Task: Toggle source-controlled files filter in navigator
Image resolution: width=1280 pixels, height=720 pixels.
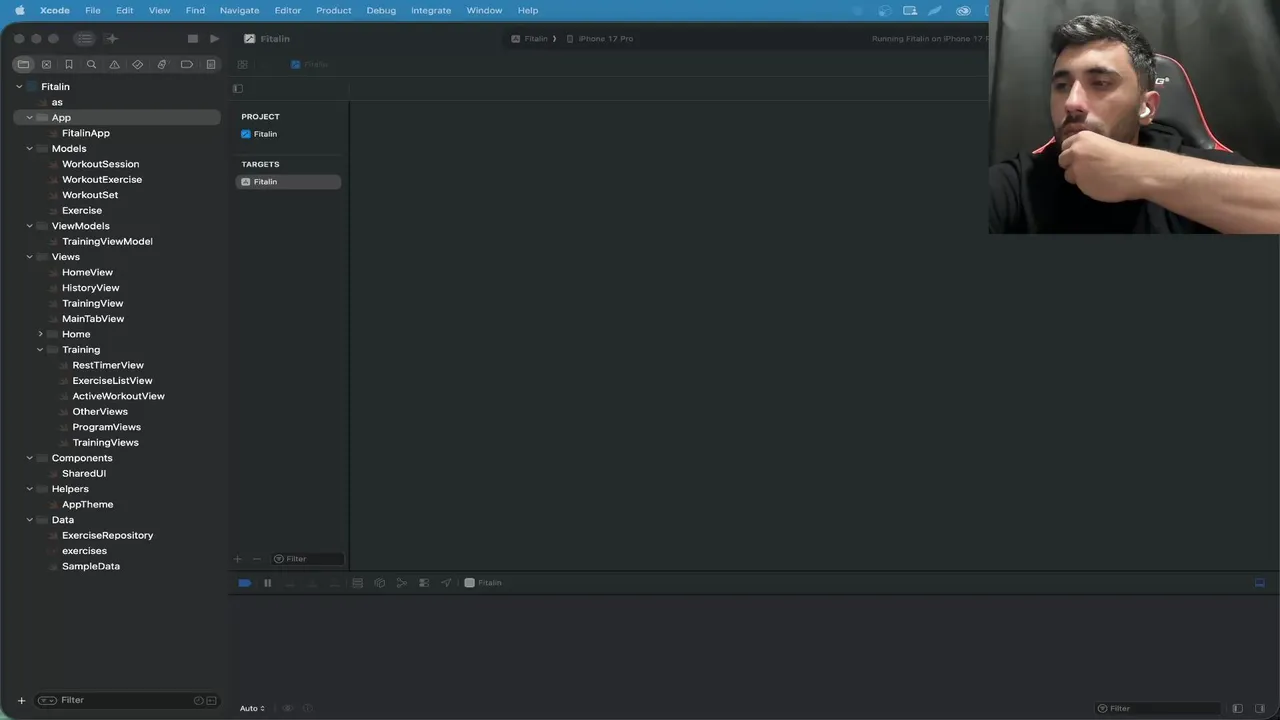Action: point(212,700)
